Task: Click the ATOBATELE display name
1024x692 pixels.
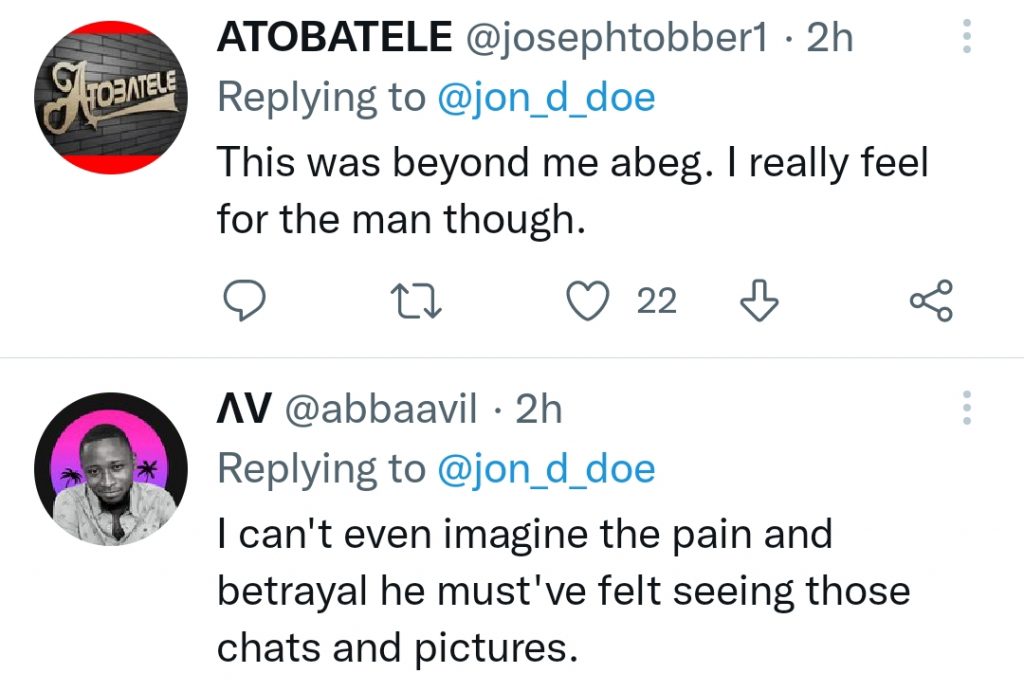Action: (x=334, y=37)
